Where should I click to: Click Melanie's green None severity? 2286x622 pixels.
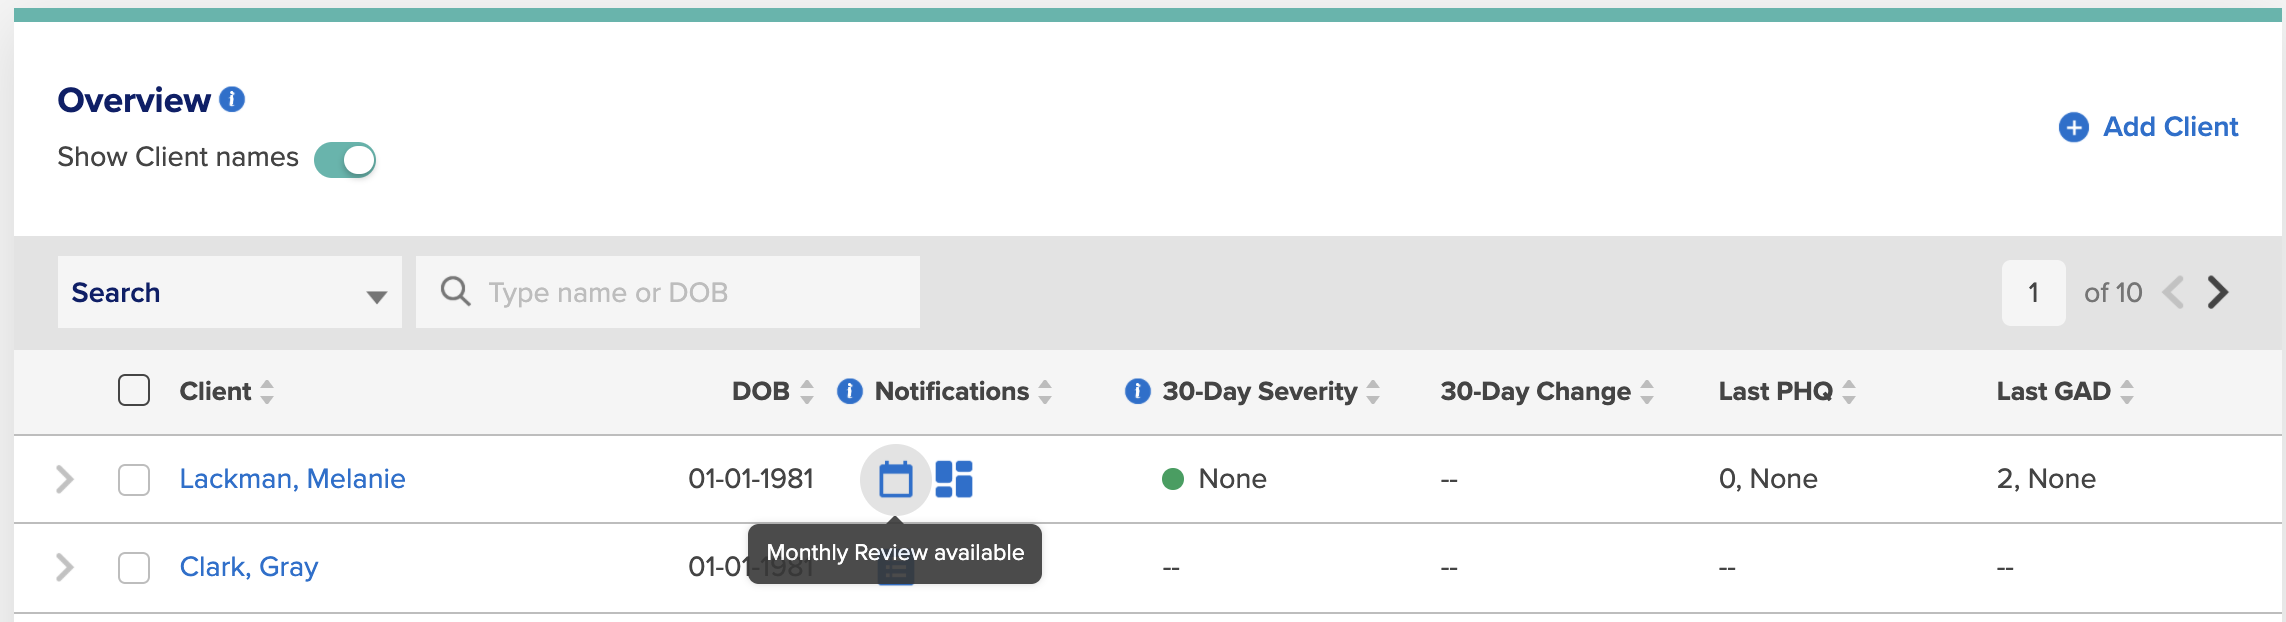(x=1214, y=479)
